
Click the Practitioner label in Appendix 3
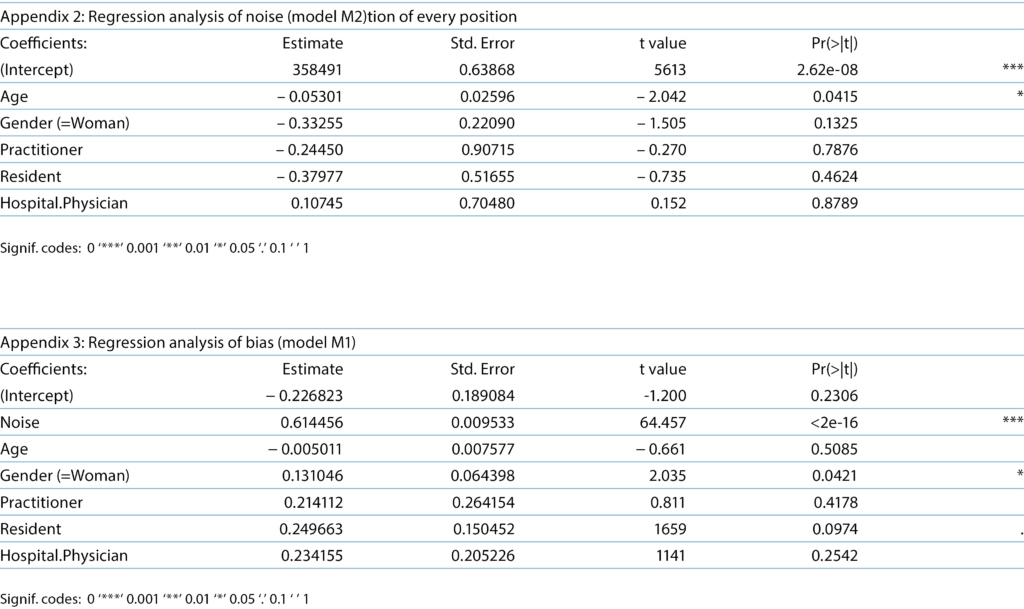pyautogui.click(x=42, y=501)
